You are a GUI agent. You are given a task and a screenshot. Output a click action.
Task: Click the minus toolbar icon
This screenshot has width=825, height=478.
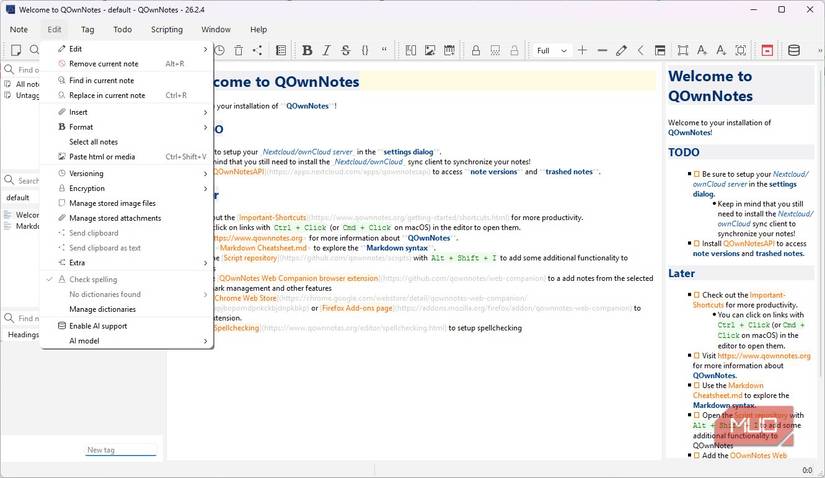pyautogui.click(x=602, y=50)
